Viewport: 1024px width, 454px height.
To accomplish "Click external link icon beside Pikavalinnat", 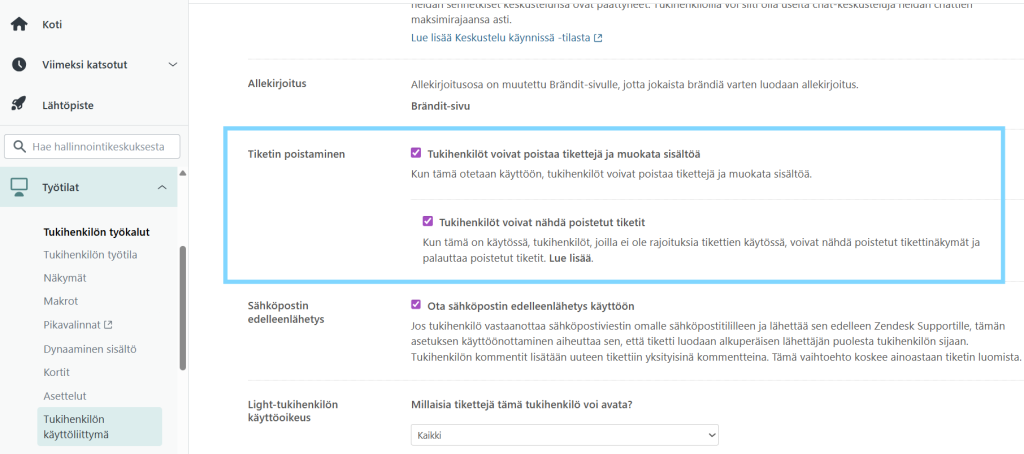I will 108,324.
